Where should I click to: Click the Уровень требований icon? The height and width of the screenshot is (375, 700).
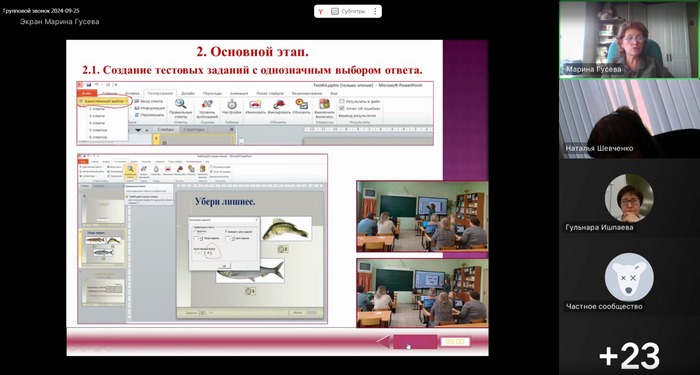pyautogui.click(x=207, y=104)
